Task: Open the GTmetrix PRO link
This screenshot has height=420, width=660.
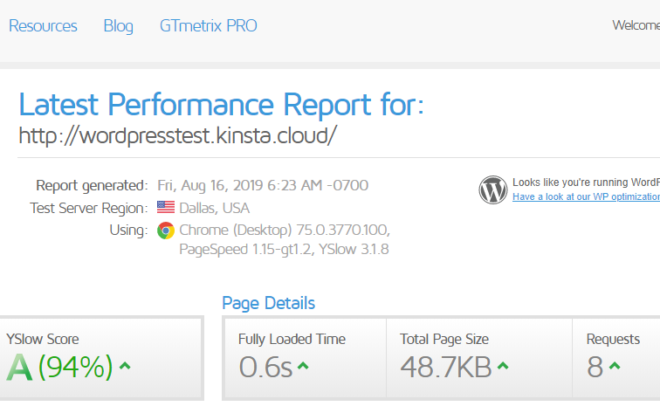Action: point(208,26)
